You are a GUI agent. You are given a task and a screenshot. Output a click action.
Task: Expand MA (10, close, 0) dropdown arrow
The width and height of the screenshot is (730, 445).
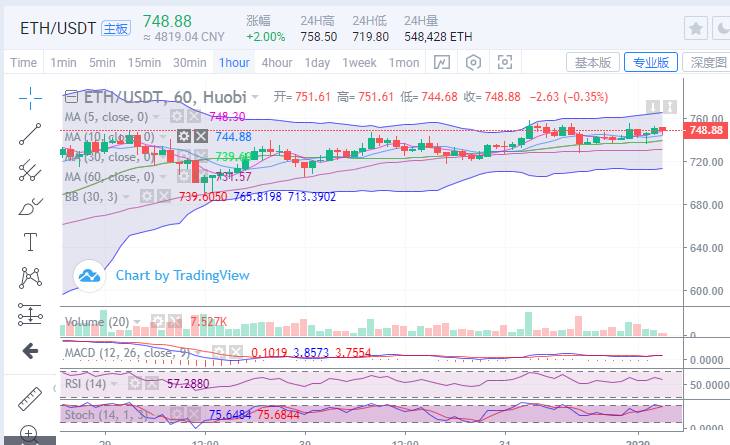click(x=163, y=137)
